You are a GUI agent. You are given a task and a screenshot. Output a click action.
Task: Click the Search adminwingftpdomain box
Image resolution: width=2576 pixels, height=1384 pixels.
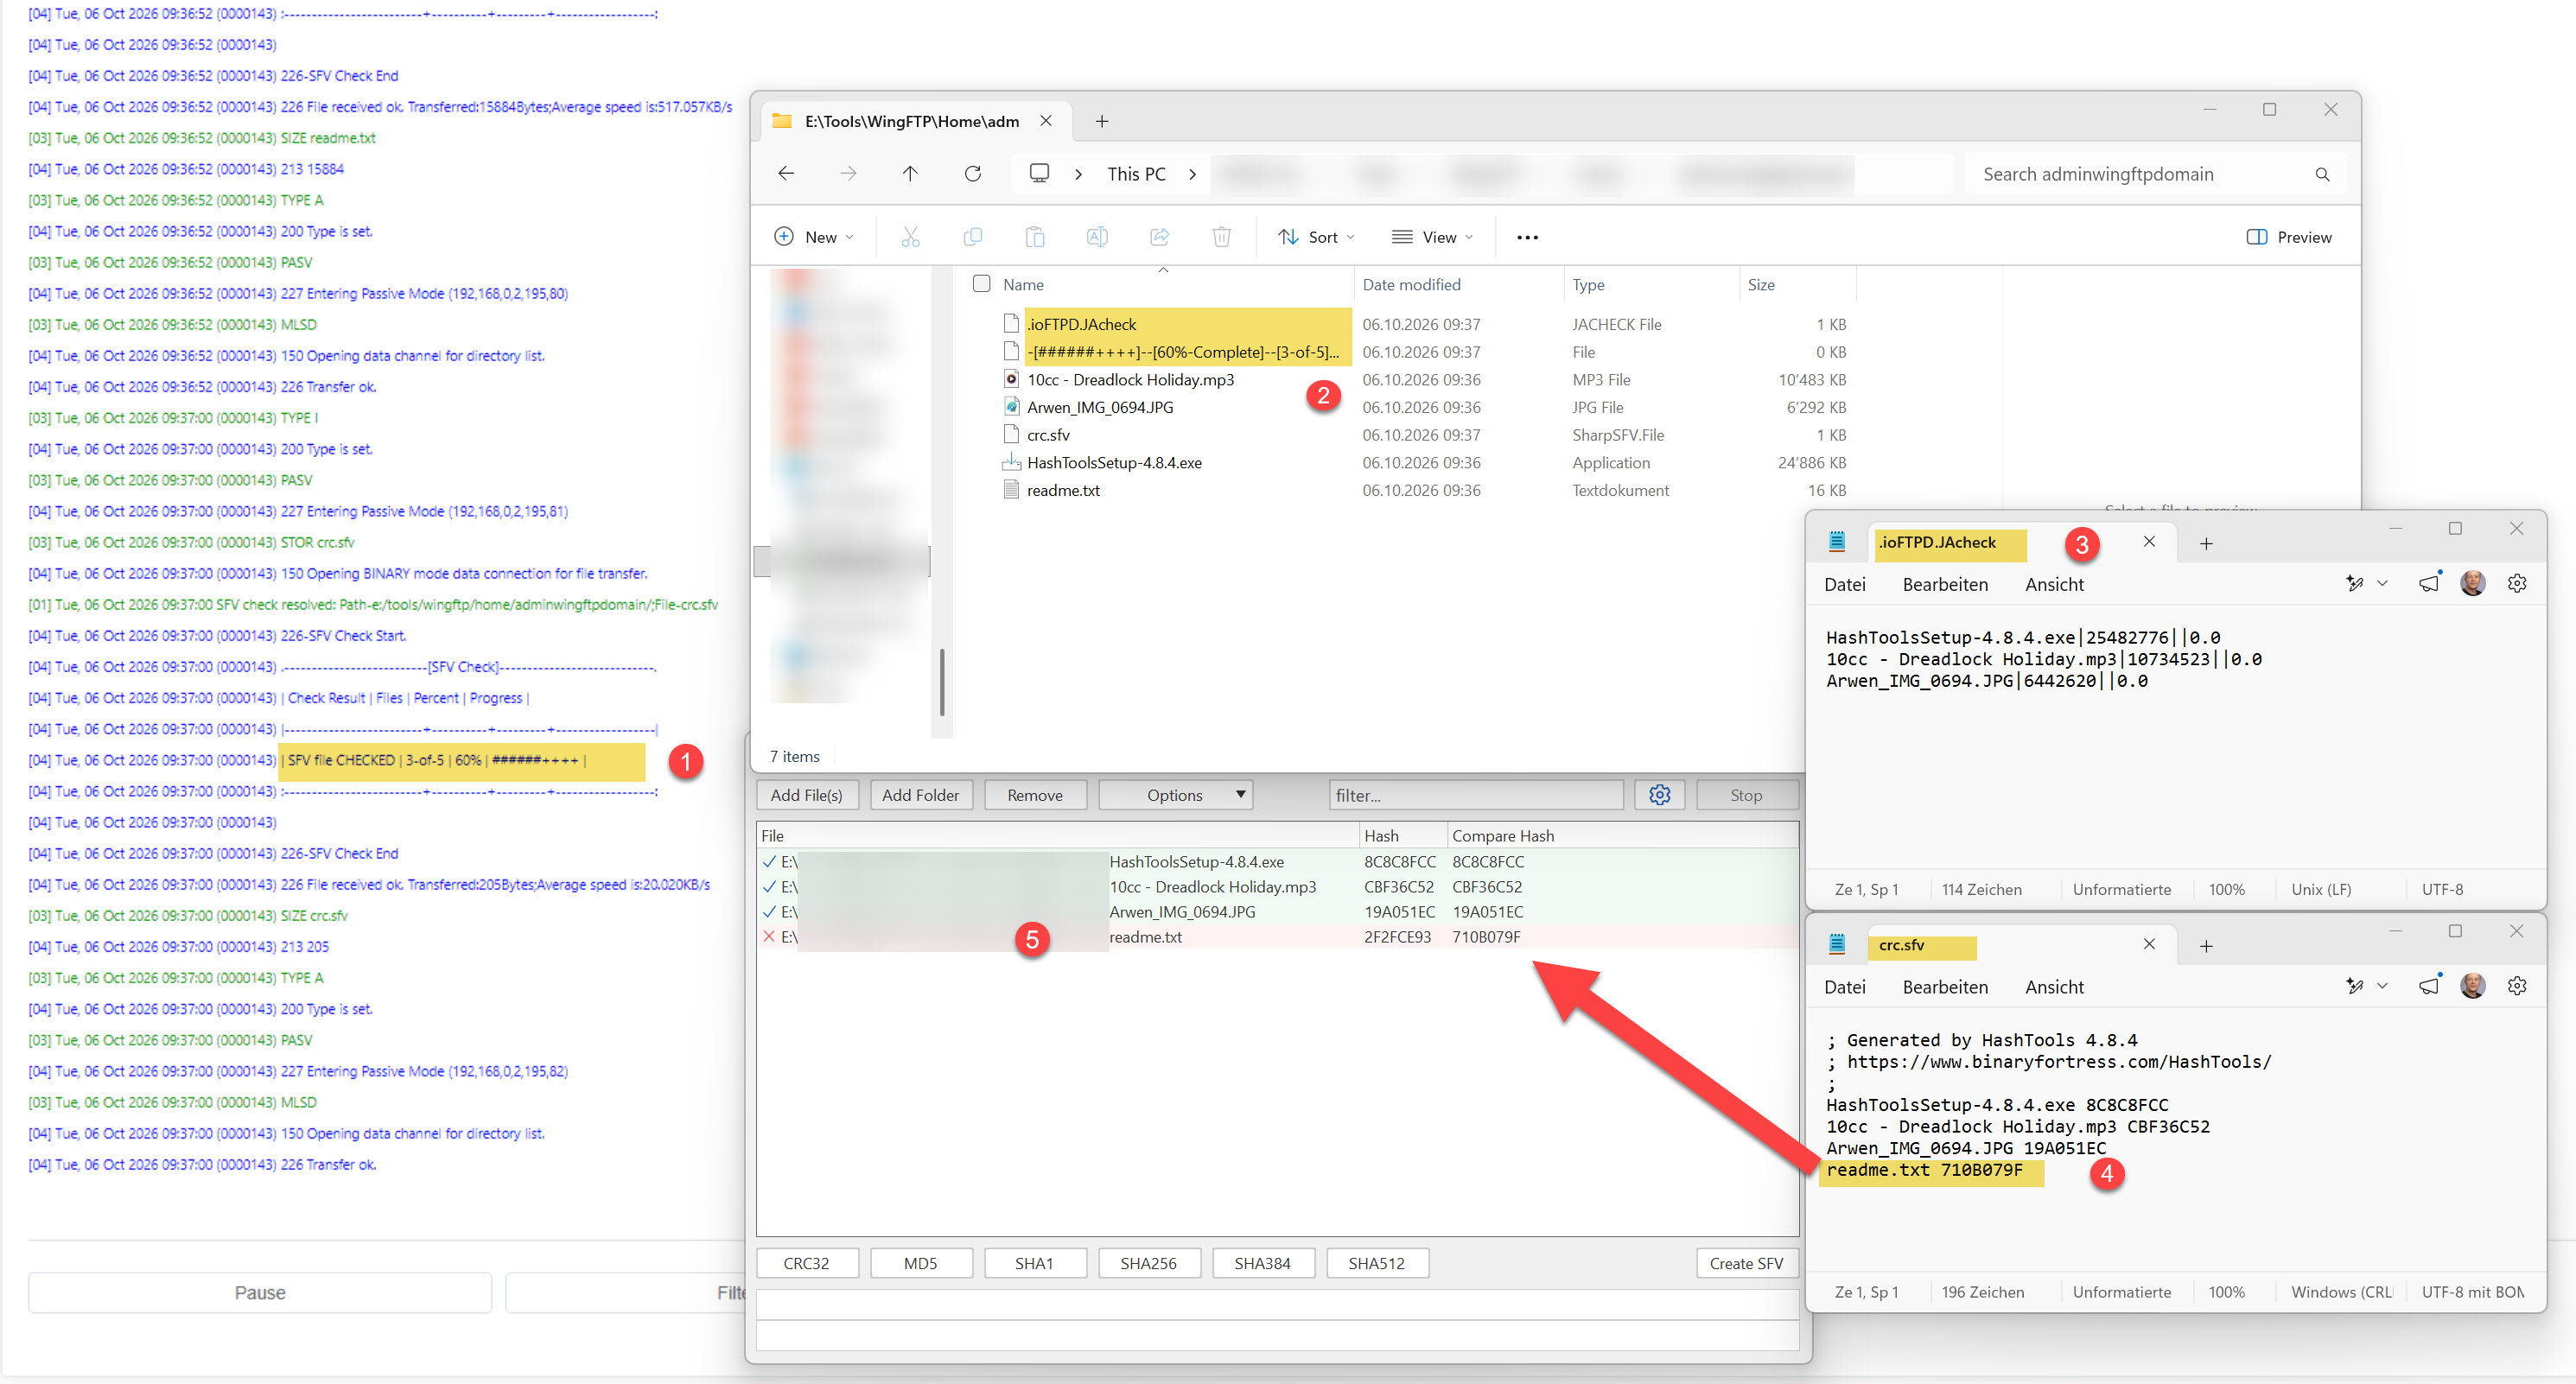pos(2155,174)
